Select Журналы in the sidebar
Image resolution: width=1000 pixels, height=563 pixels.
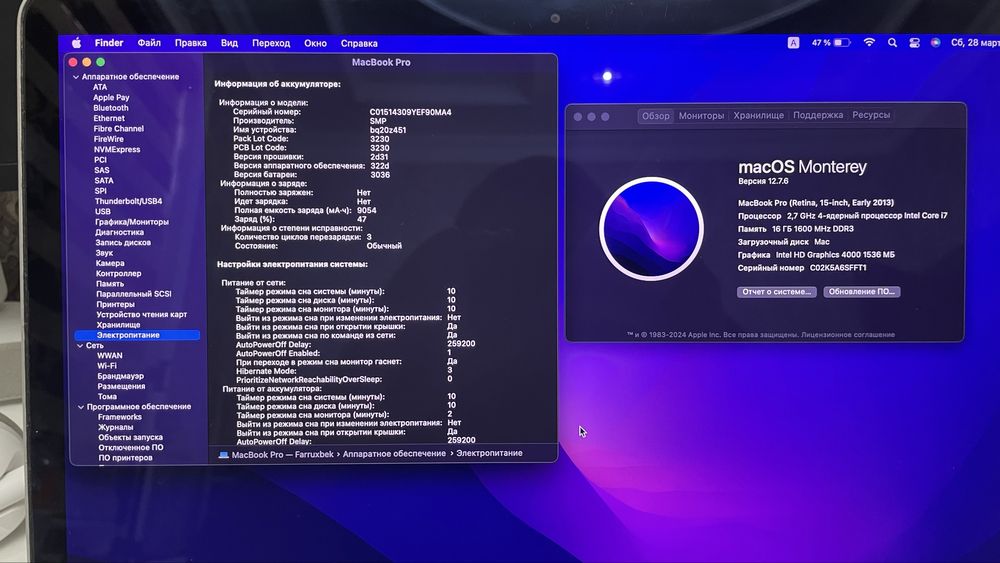coord(115,427)
